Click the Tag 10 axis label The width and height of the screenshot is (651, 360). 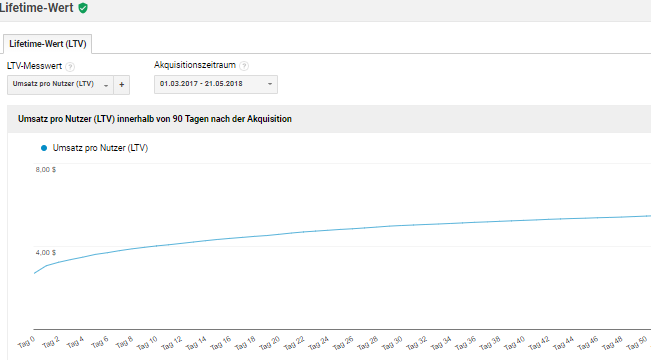click(x=147, y=343)
